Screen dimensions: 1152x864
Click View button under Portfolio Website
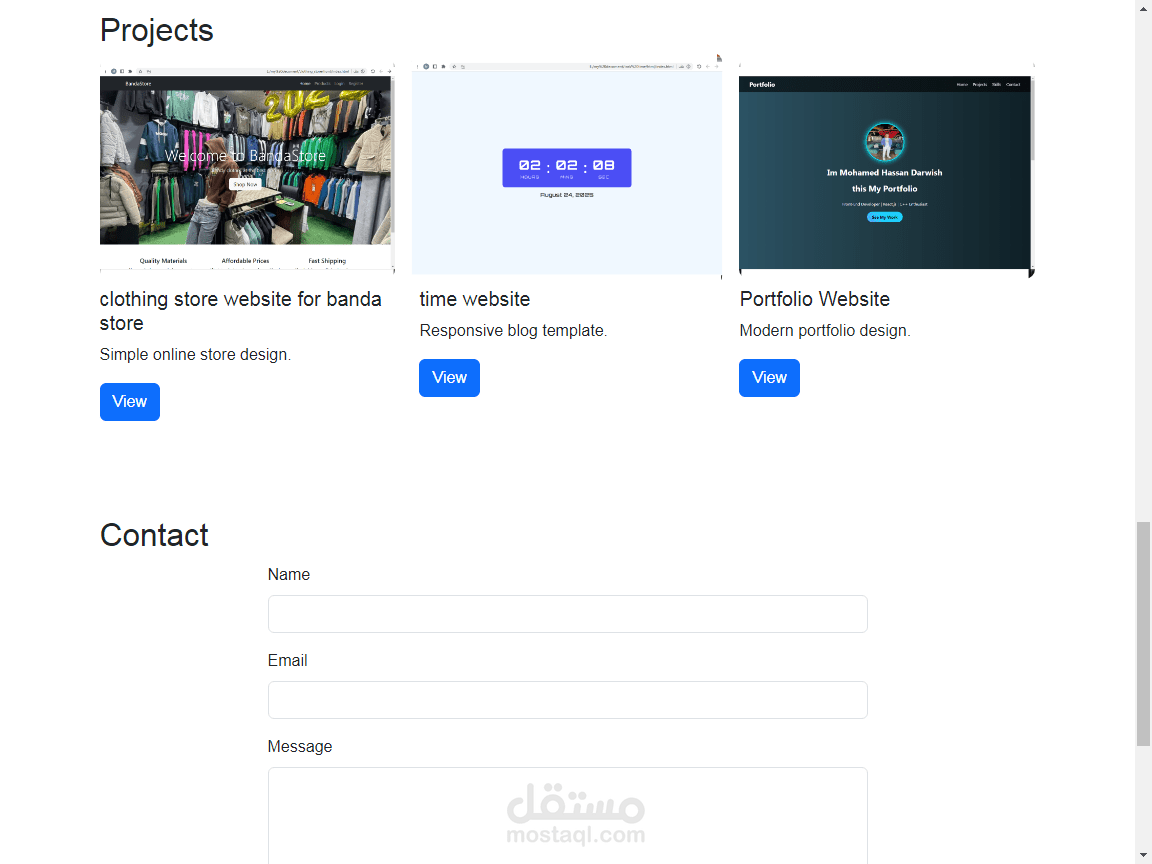[769, 378]
